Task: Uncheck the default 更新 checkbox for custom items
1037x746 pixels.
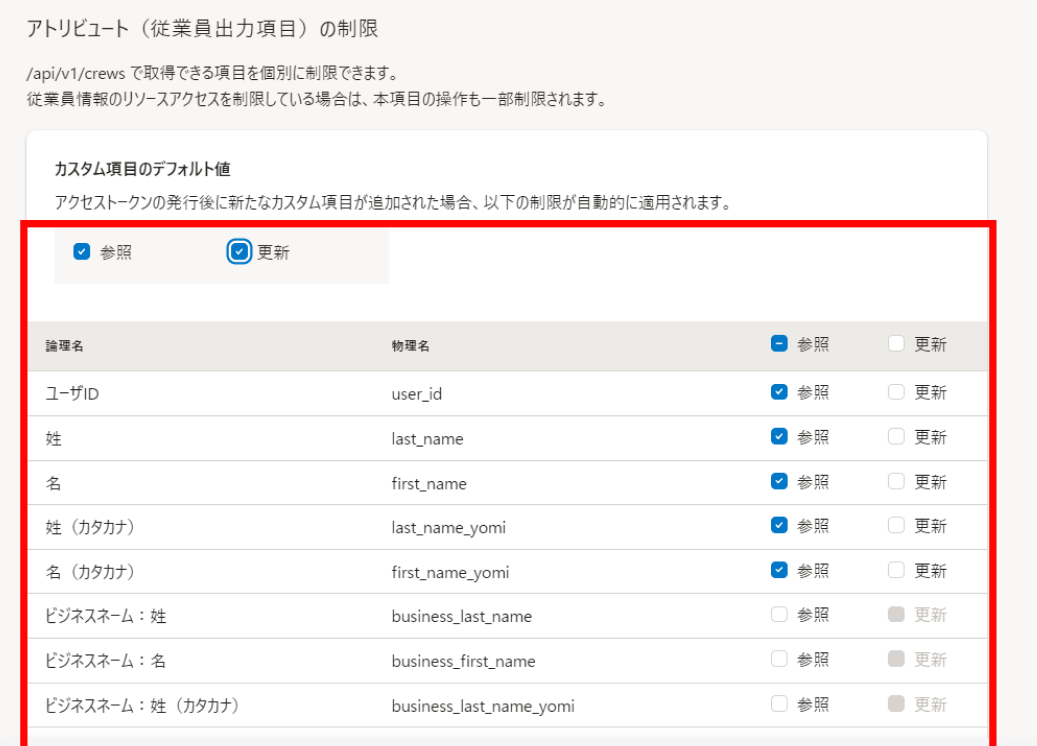Action: [x=239, y=252]
